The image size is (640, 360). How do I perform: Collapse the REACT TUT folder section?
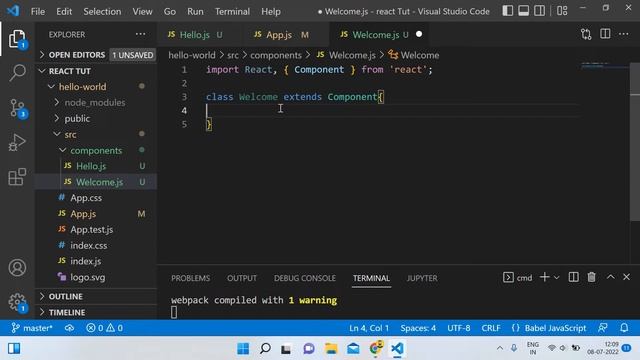click(x=96, y=71)
